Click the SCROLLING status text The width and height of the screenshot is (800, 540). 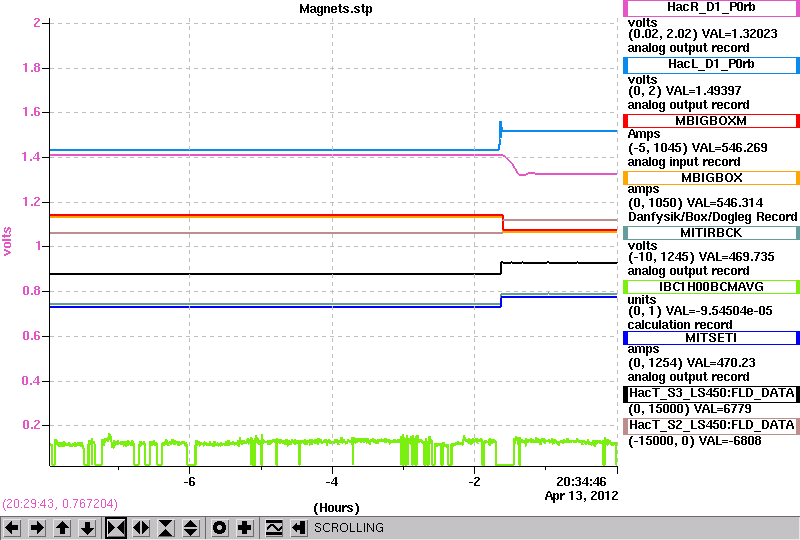click(x=348, y=528)
